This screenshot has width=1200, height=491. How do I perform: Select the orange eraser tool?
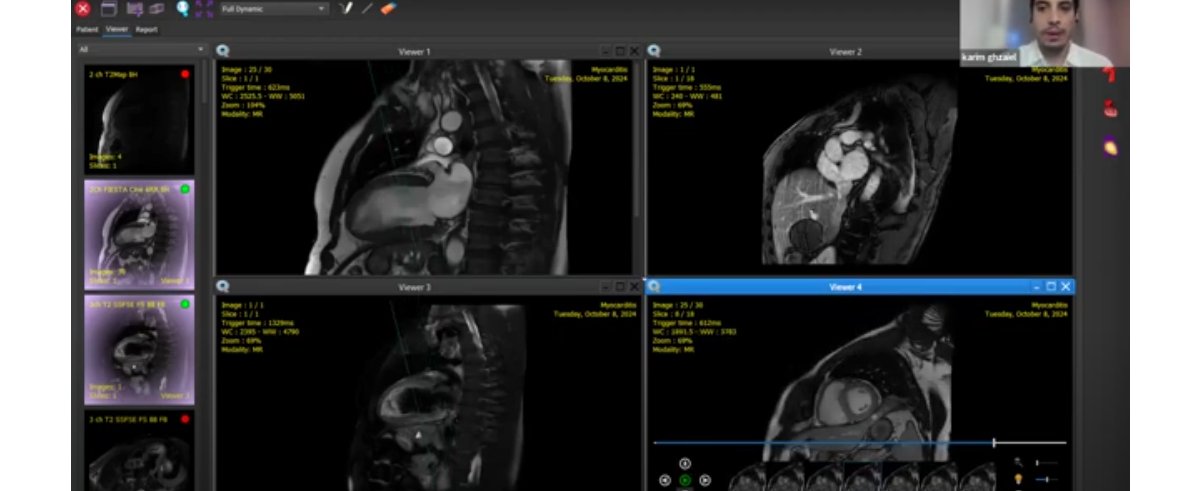[x=389, y=8]
